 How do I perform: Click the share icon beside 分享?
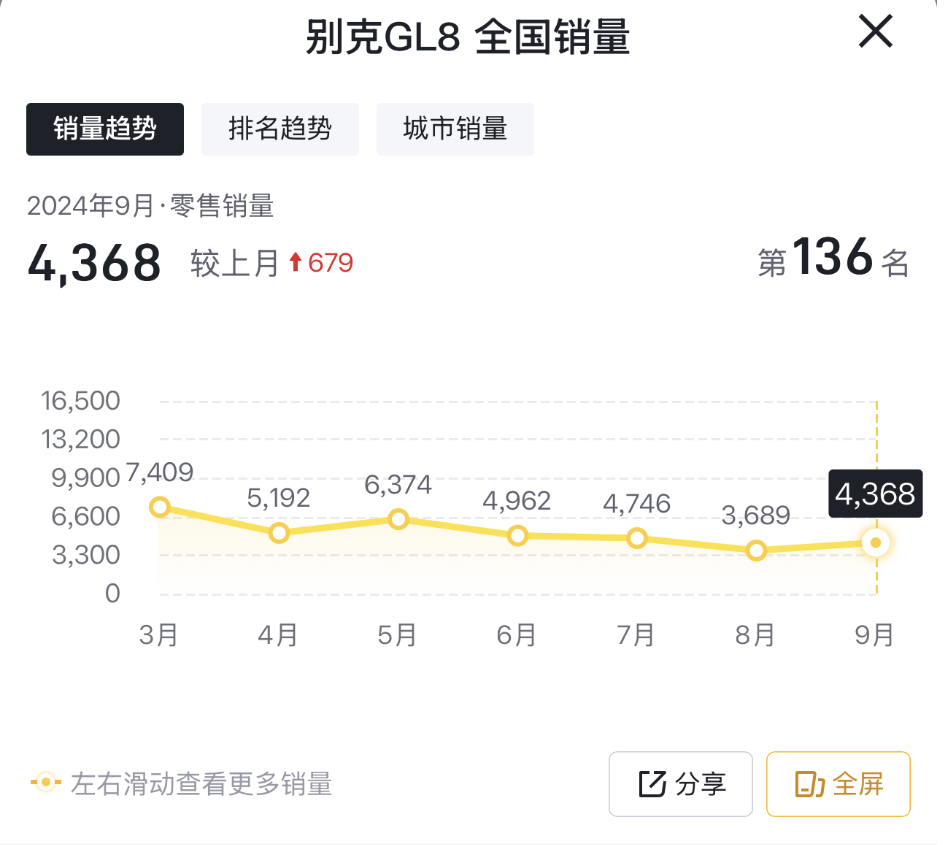[x=652, y=784]
